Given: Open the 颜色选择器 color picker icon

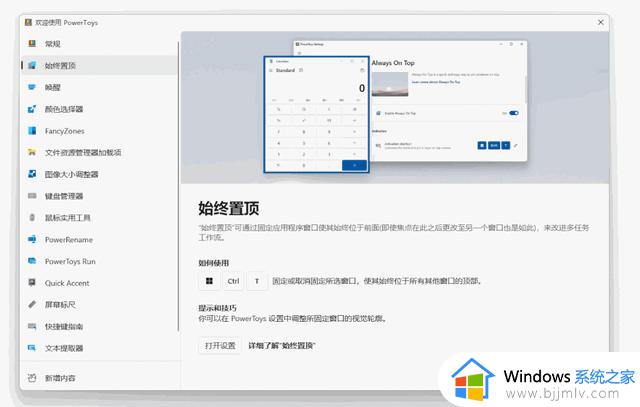Looking at the screenshot, I should [x=32, y=109].
